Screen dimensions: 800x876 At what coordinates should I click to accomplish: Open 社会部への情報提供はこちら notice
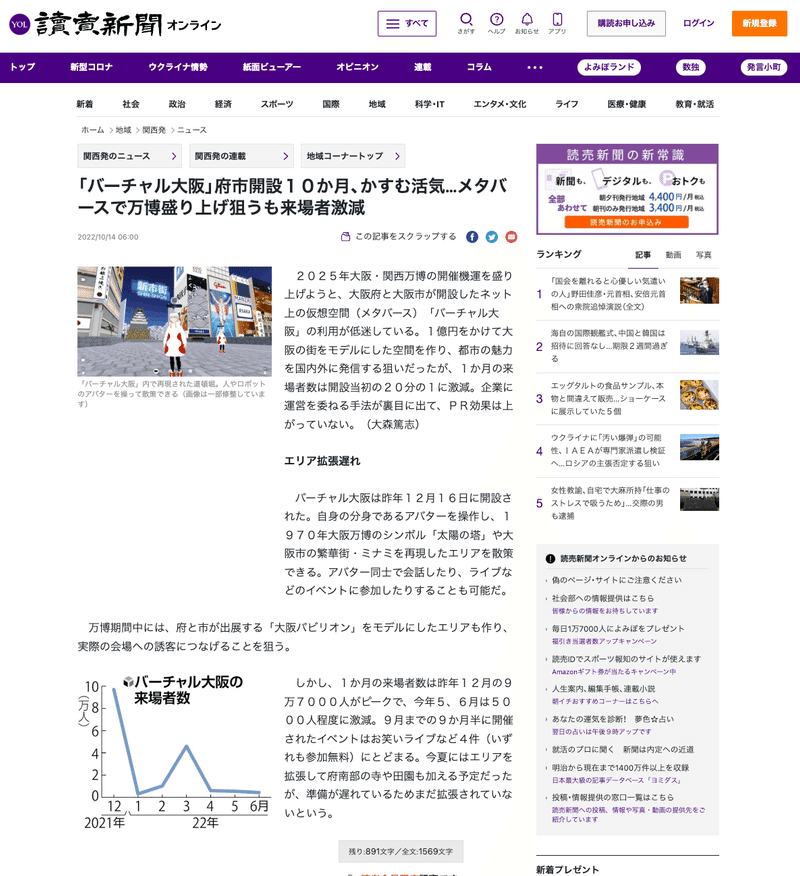[x=603, y=598]
